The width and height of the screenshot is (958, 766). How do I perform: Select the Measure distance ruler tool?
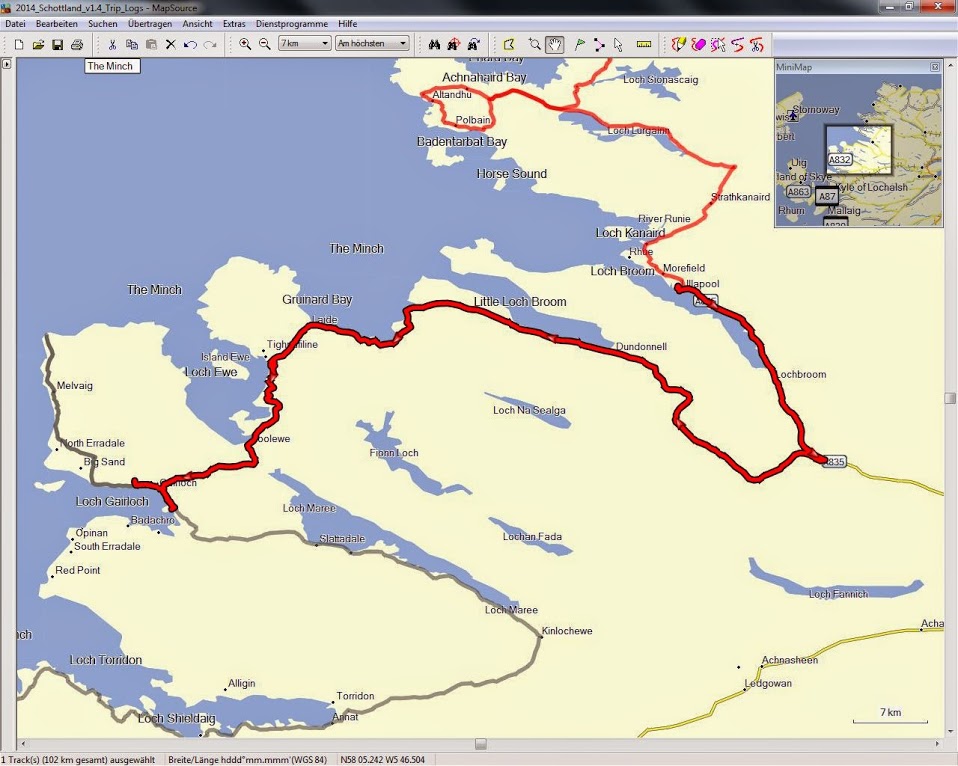pos(643,44)
